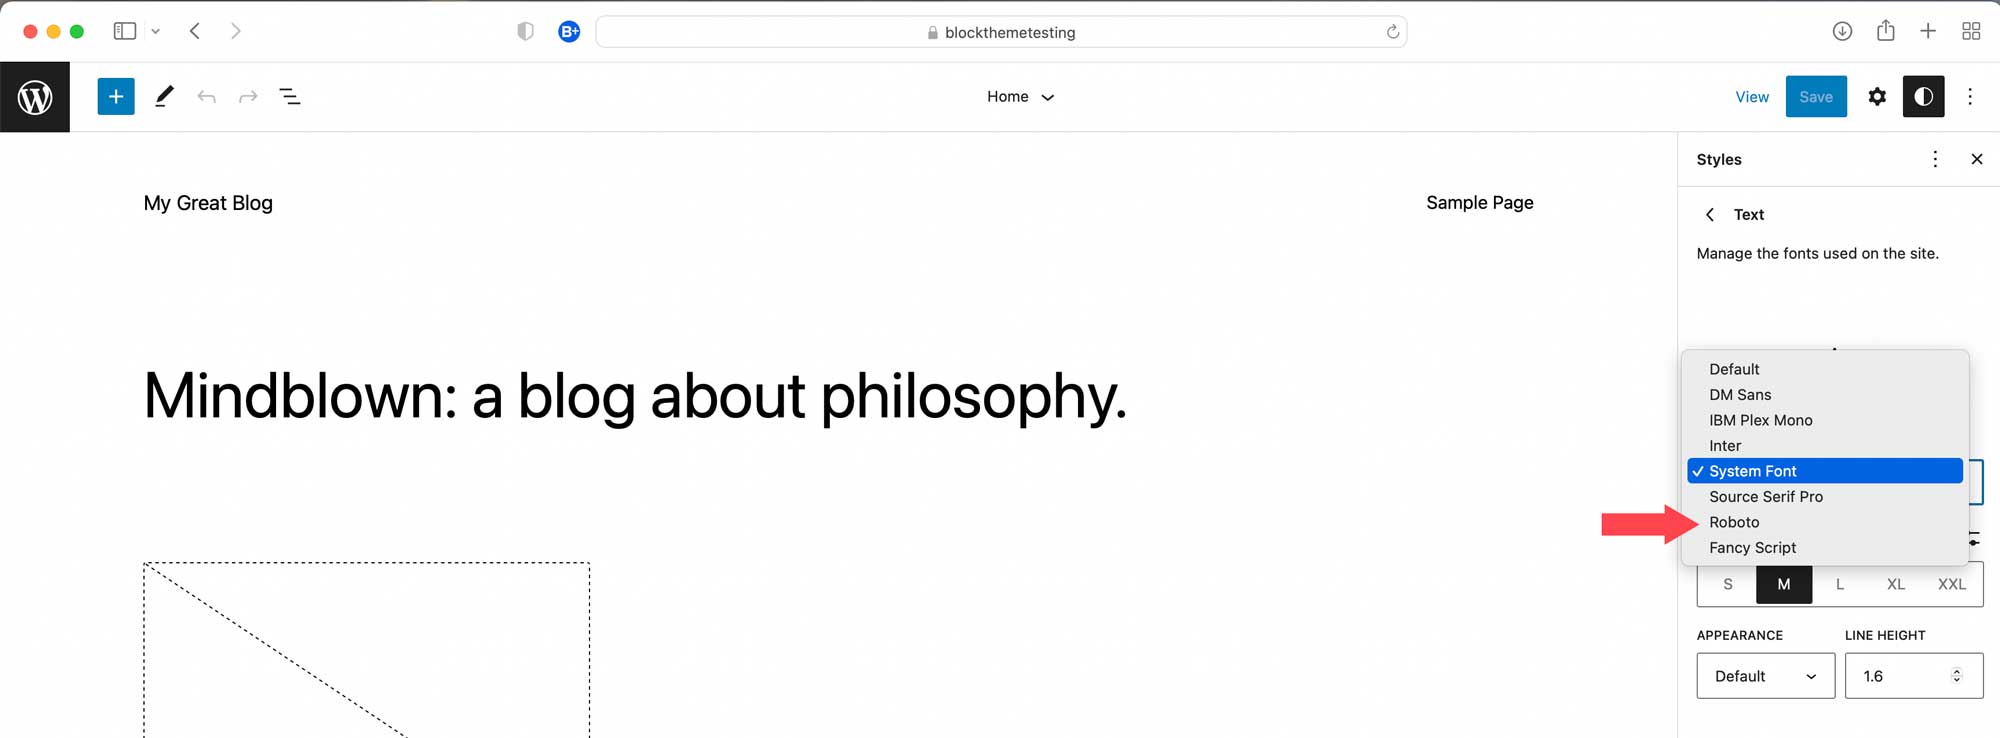Click the WordPress logo
The image size is (2000, 738).
point(35,96)
